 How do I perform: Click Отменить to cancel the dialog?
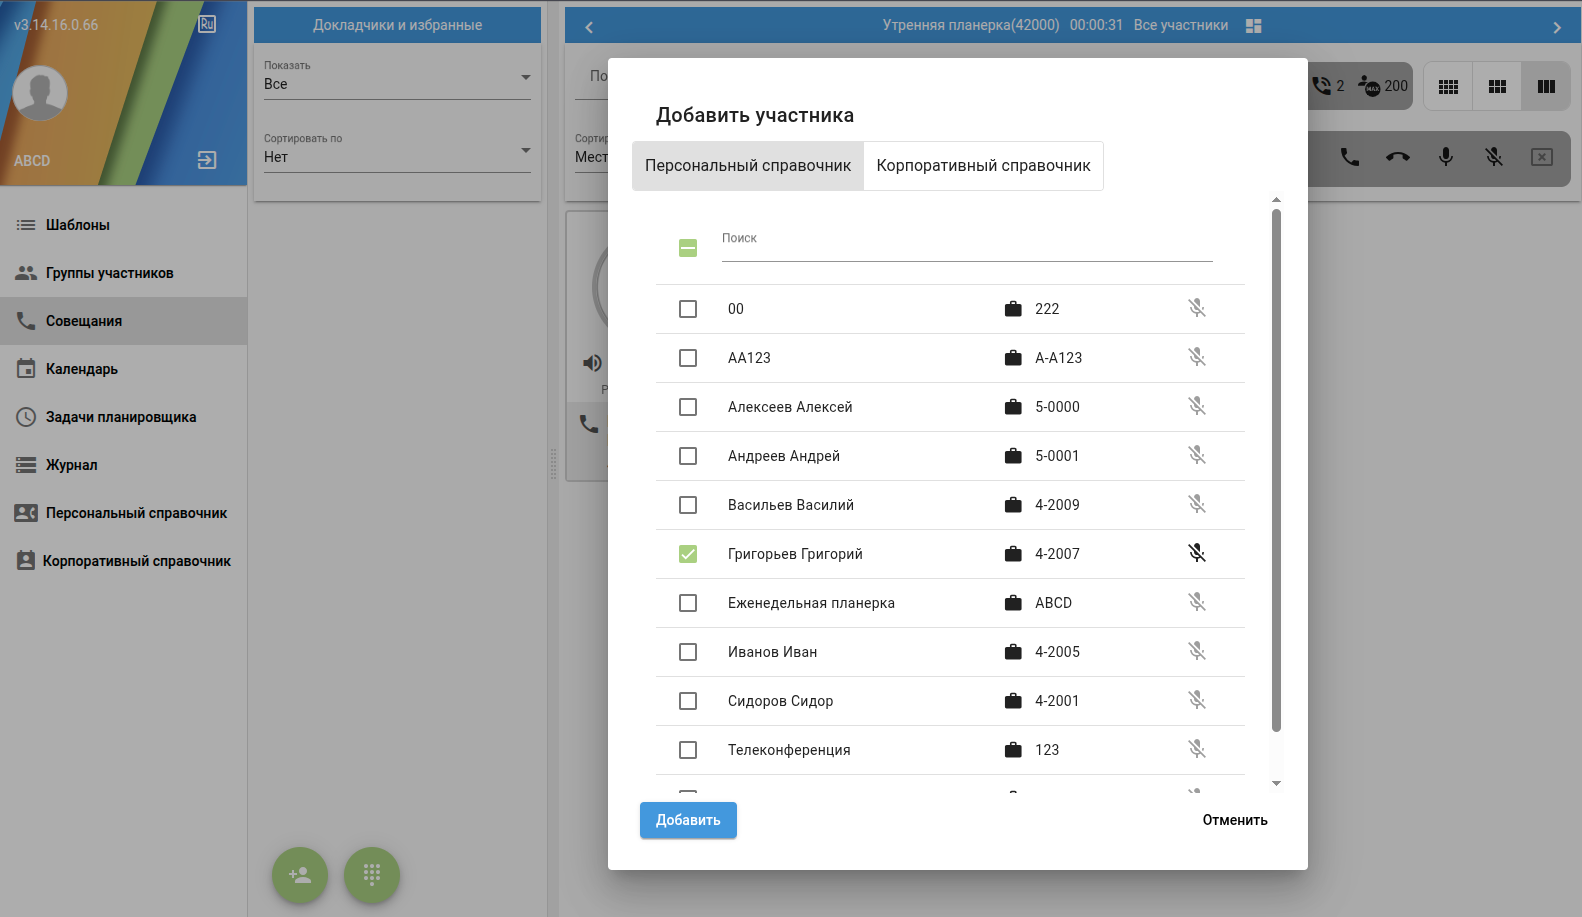click(x=1235, y=820)
